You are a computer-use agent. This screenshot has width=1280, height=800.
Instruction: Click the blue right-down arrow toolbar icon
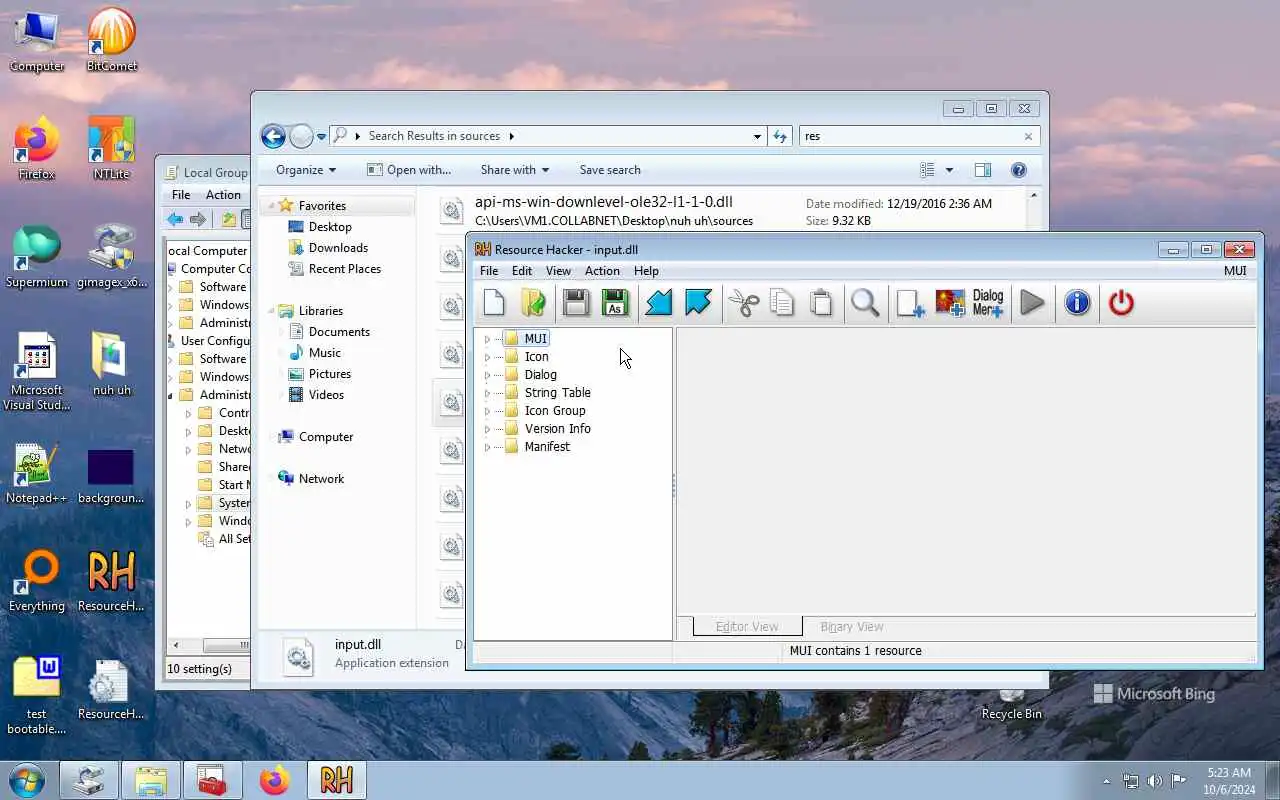click(697, 303)
